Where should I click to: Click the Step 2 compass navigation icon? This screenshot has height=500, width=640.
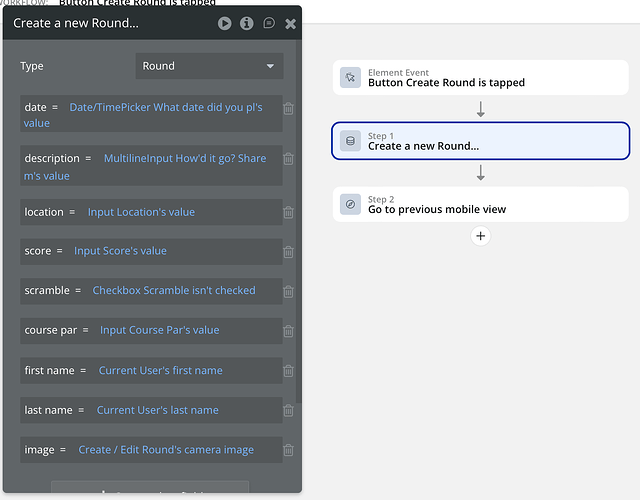tap(350, 204)
